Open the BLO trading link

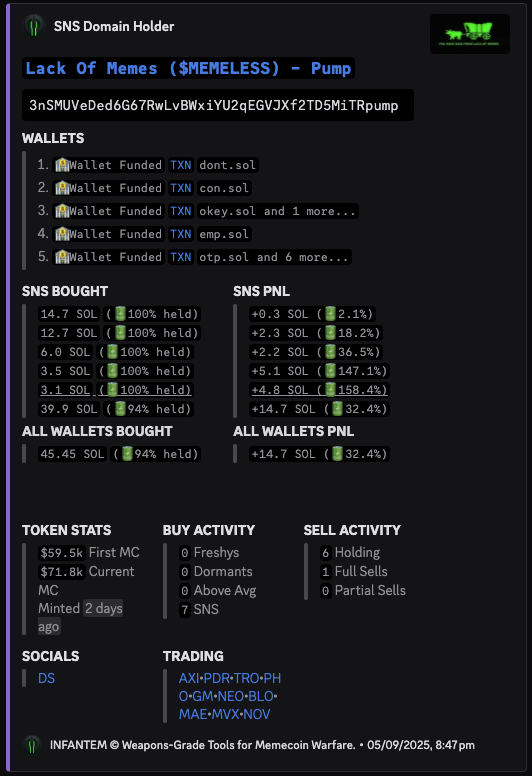pyautogui.click(x=261, y=696)
